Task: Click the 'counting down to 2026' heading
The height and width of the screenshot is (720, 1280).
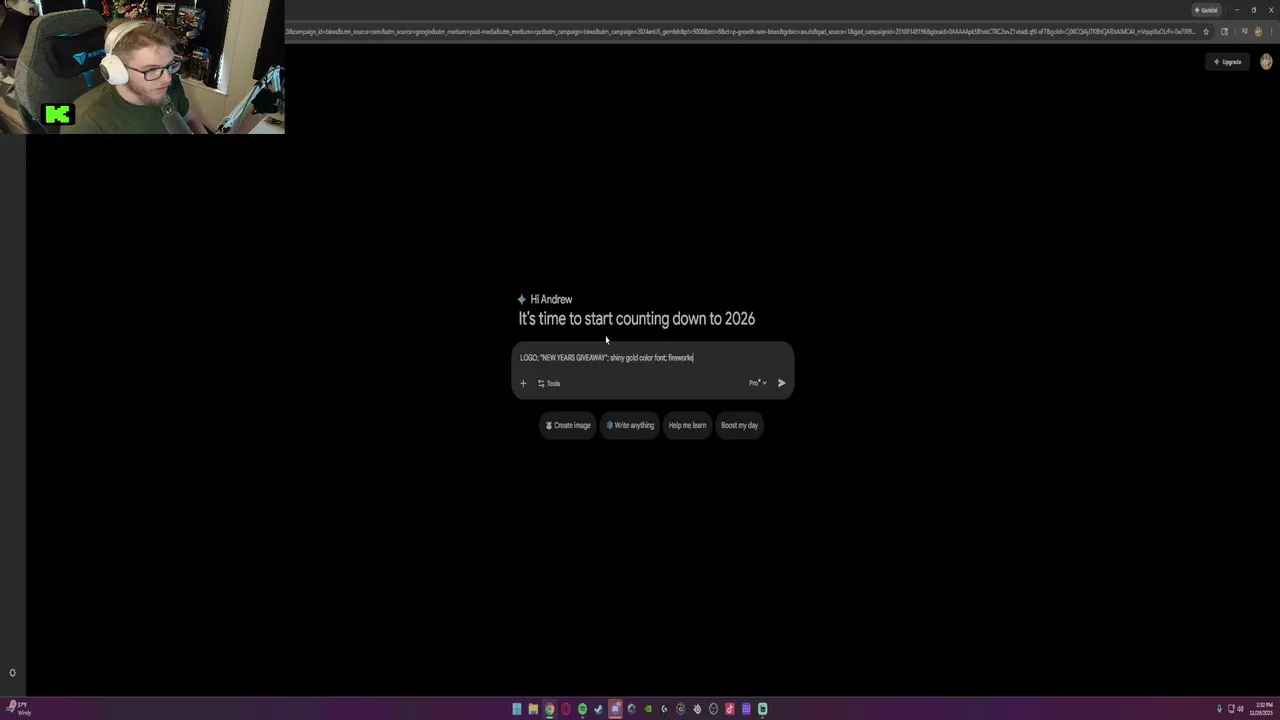Action: tap(685, 319)
